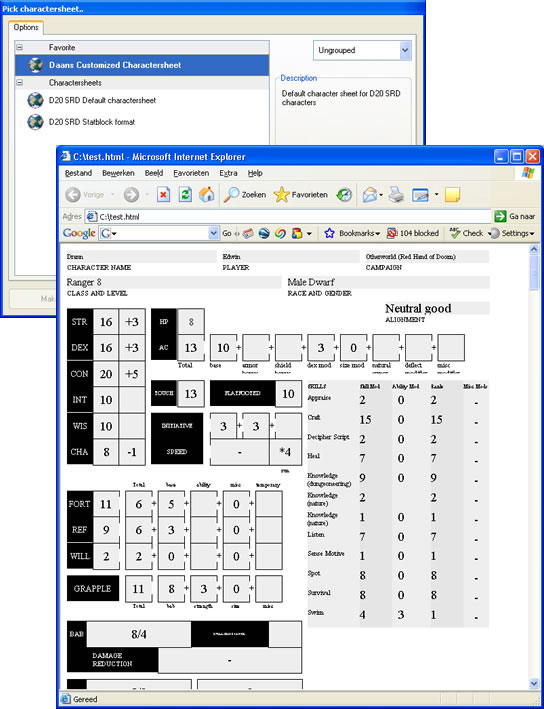Screen dimensions: 544x709
Task: Click globe icon of D20 SRD Statblock format
Action: [35, 122]
